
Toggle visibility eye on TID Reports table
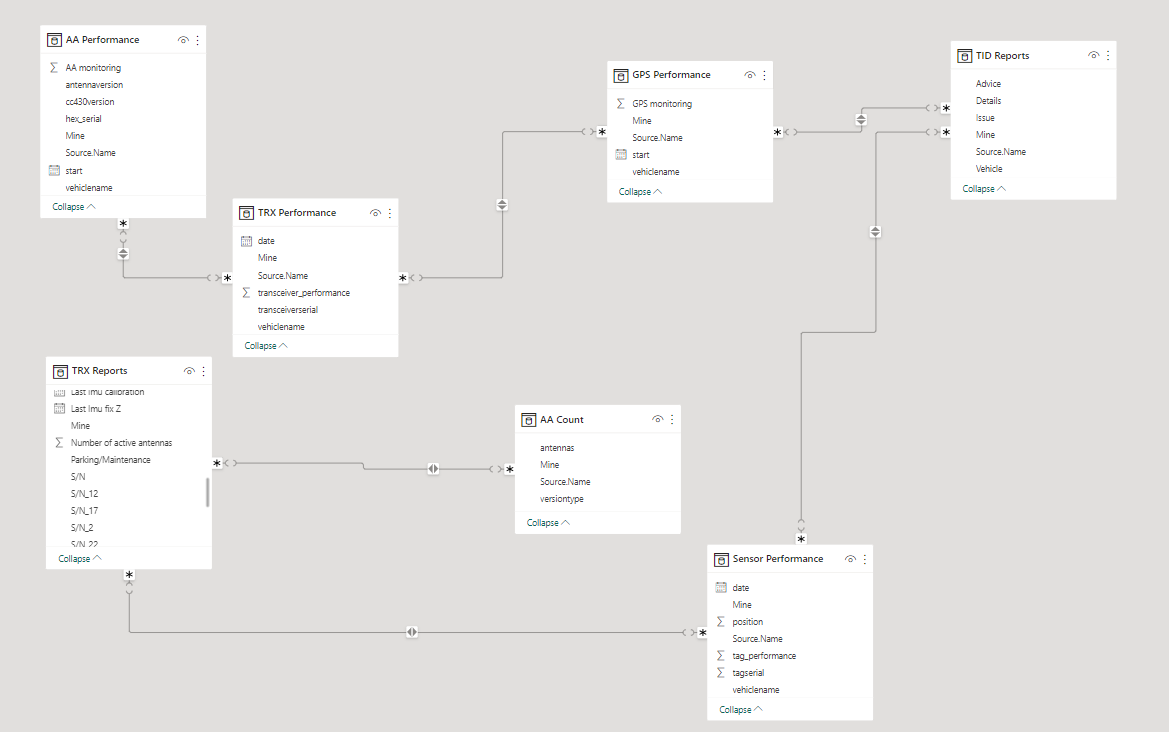[x=1093, y=55]
